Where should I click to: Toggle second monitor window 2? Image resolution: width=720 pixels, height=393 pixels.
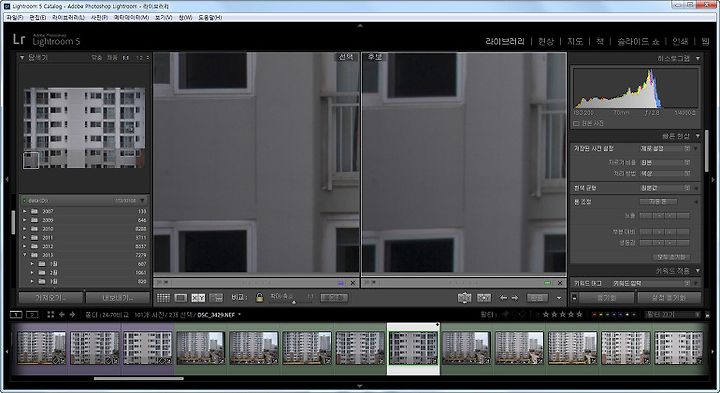[x=32, y=315]
